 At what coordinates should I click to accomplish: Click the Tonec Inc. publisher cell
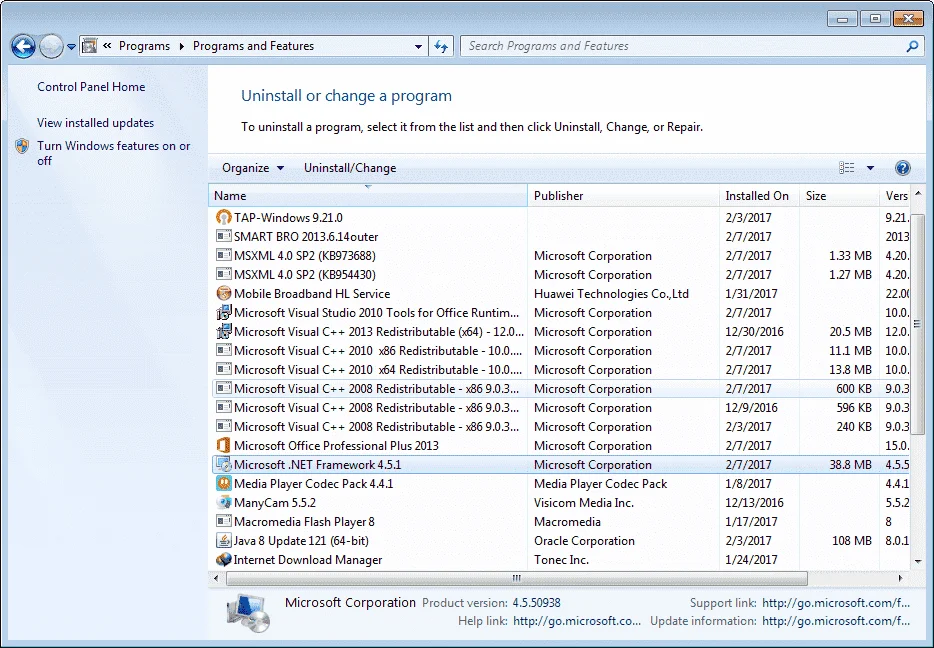pyautogui.click(x=561, y=560)
